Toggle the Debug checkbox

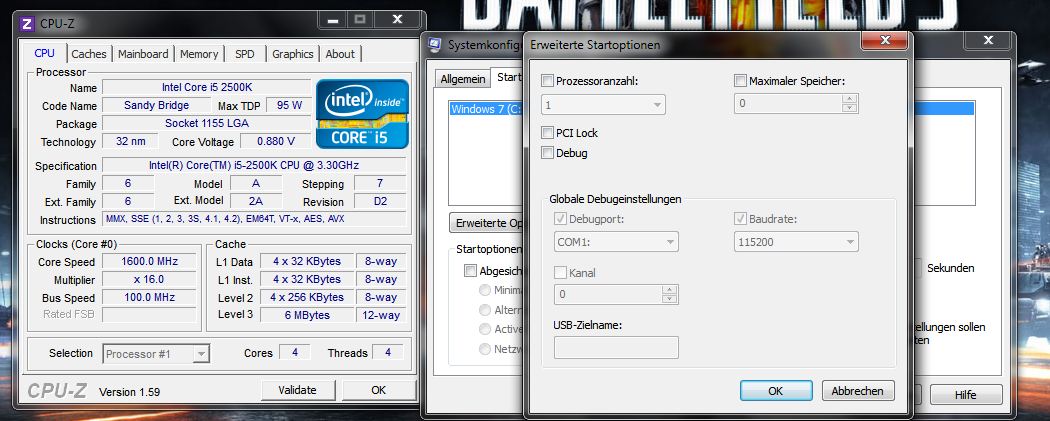click(547, 153)
